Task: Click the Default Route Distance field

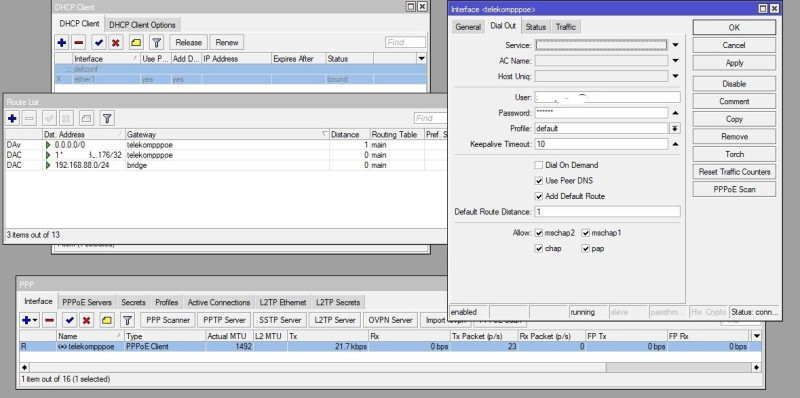Action: coord(607,212)
